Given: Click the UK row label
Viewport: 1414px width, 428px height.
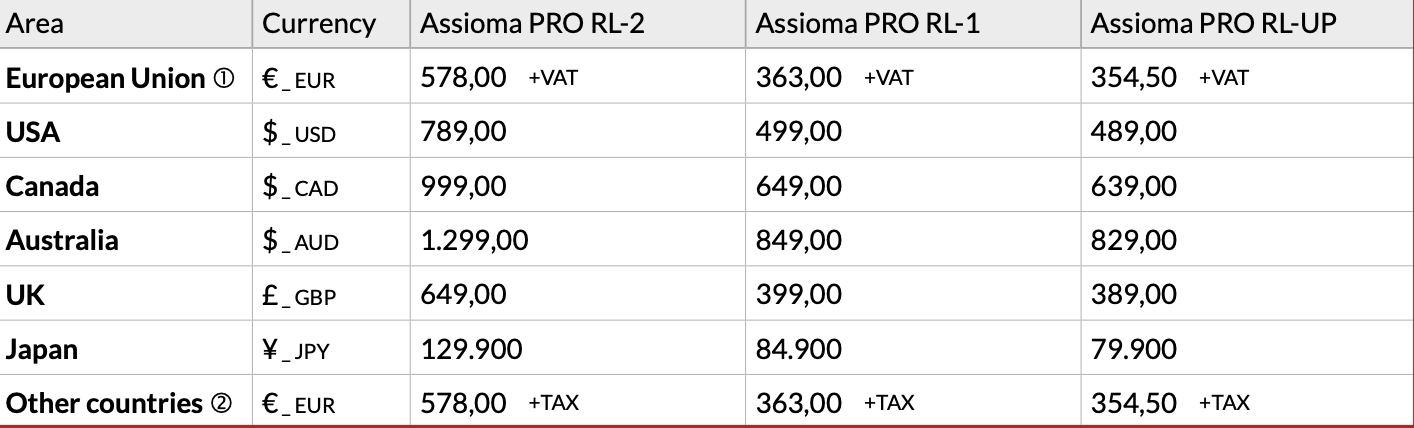Looking at the screenshot, I should pos(25,294).
